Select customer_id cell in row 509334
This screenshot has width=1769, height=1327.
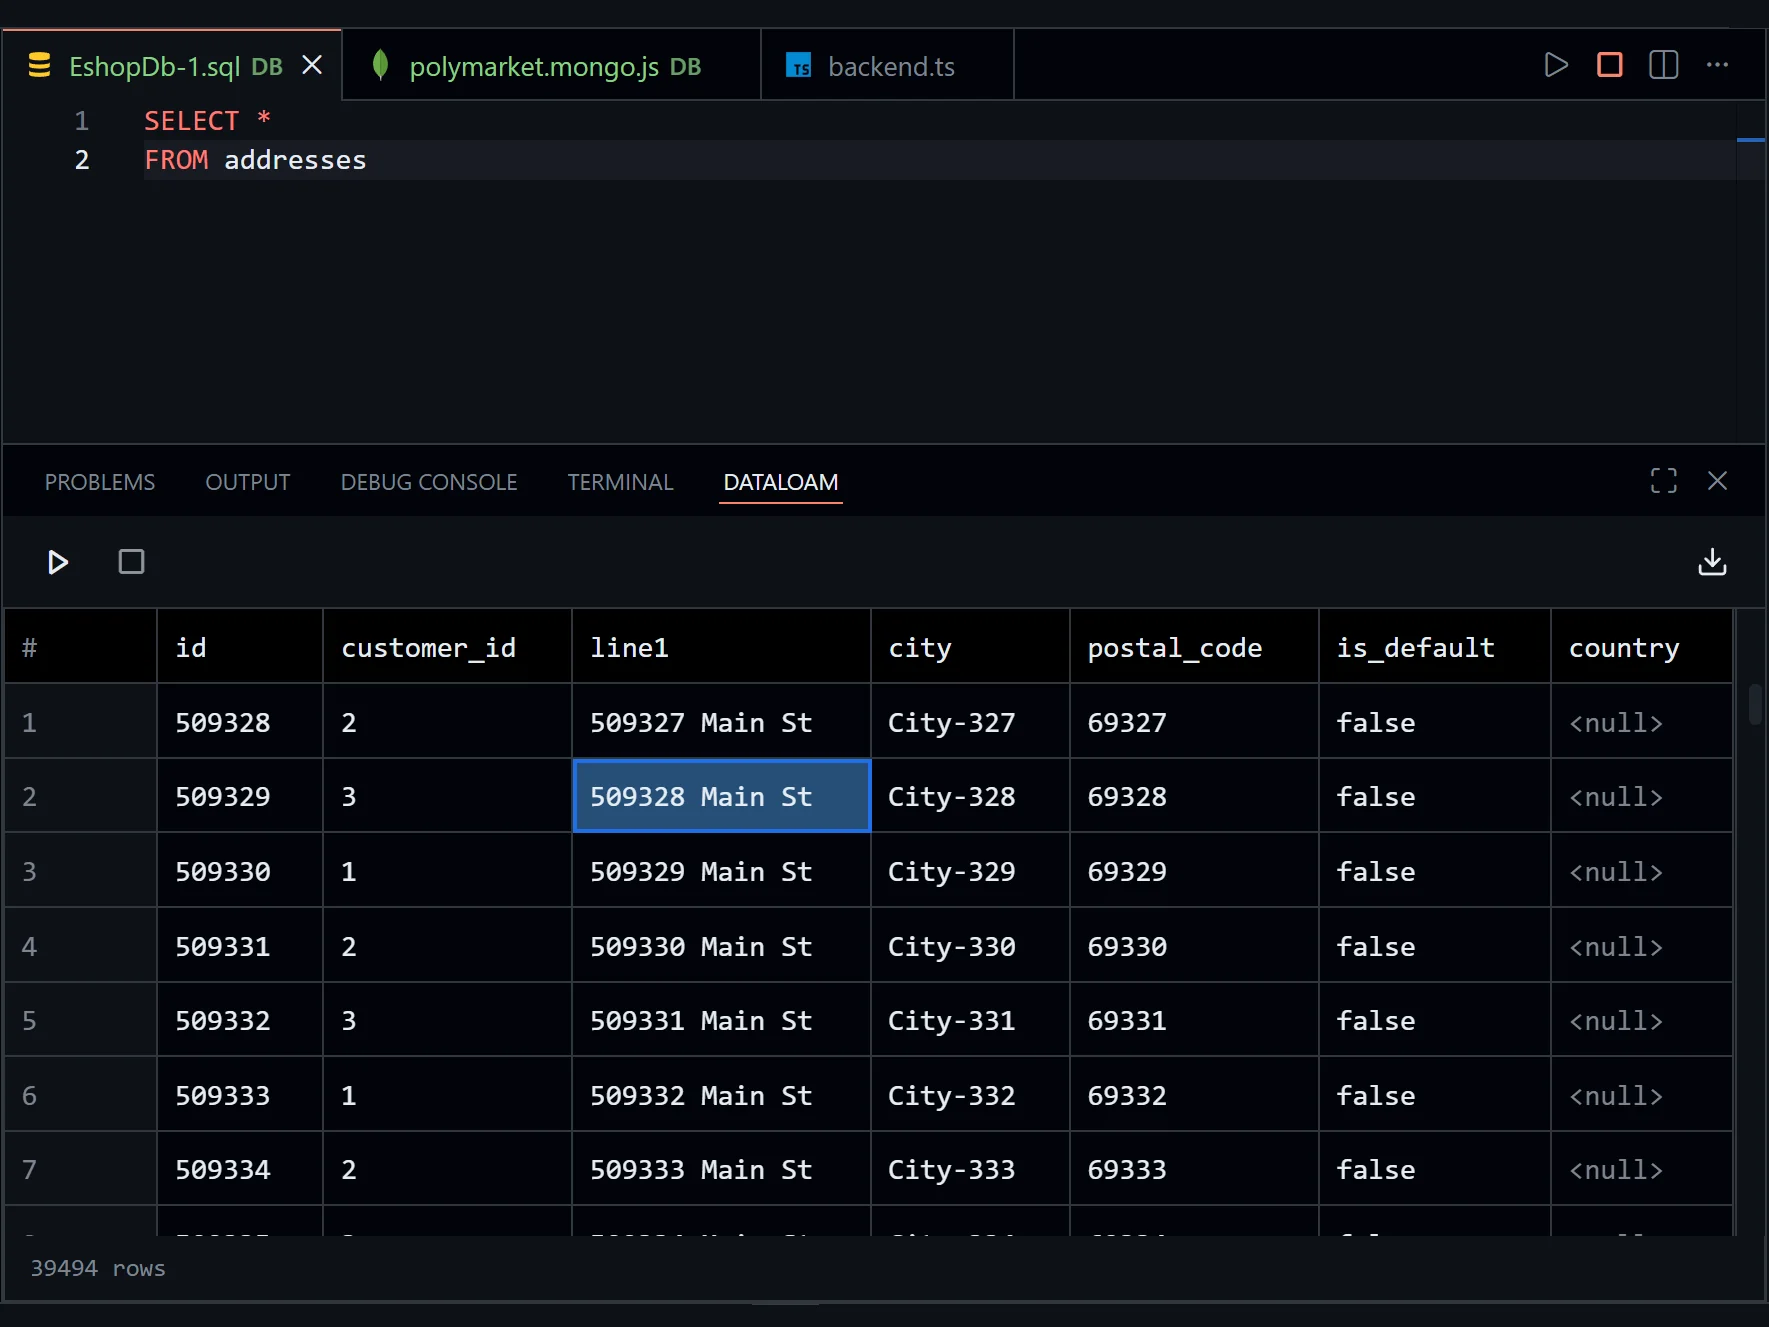click(447, 1169)
